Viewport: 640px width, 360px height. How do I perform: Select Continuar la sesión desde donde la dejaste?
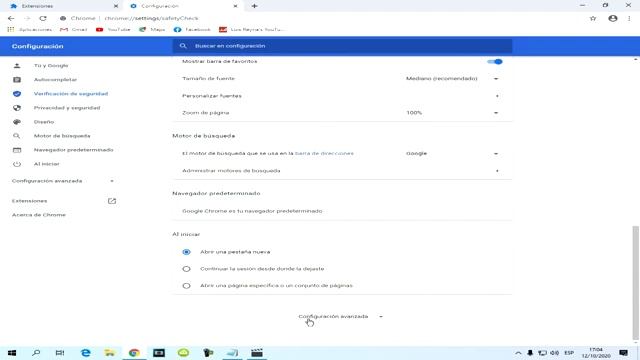coord(186,269)
